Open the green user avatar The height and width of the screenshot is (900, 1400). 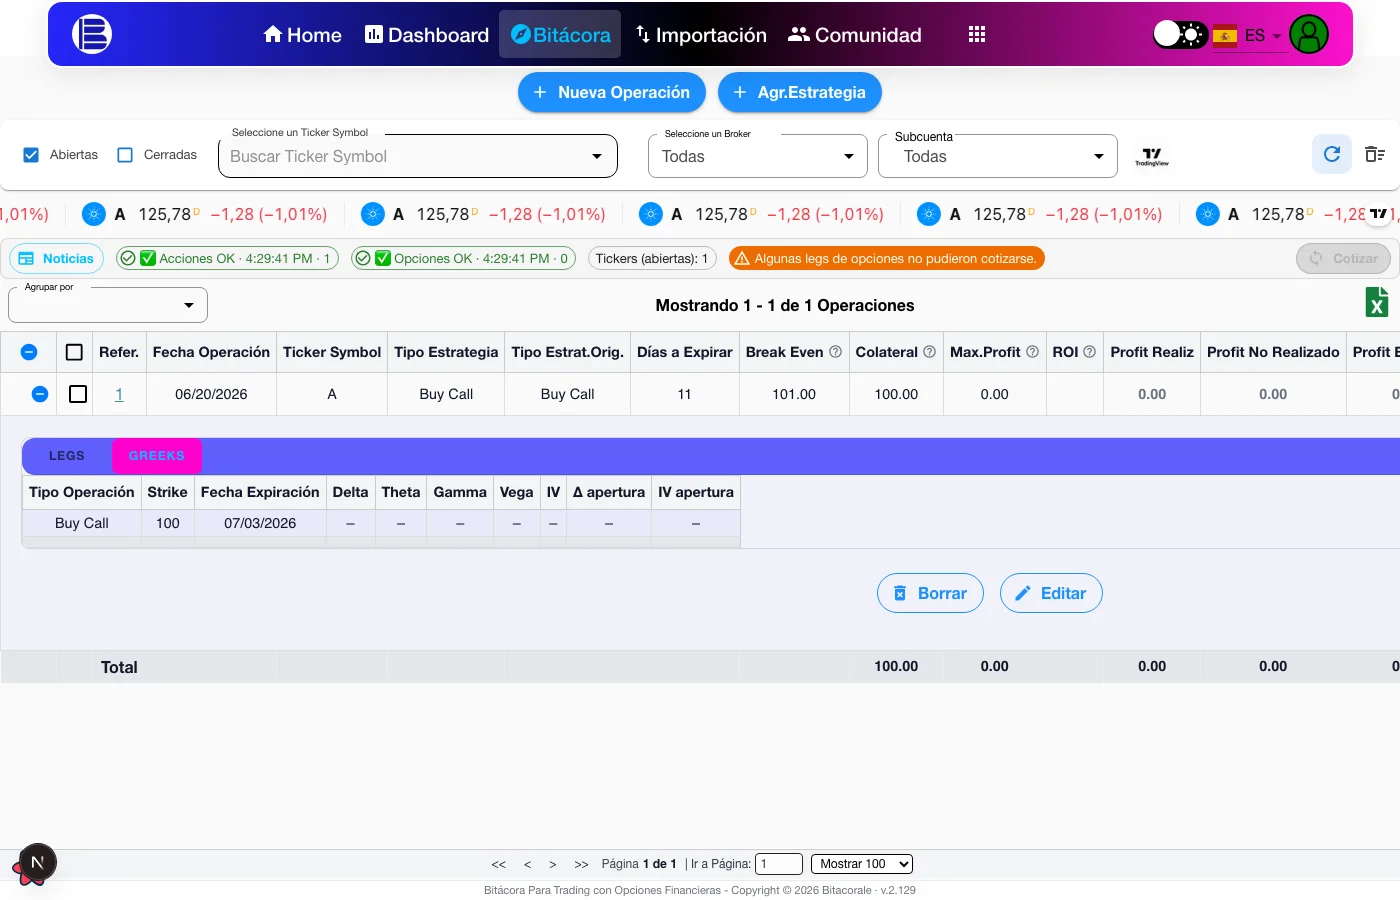(1309, 34)
